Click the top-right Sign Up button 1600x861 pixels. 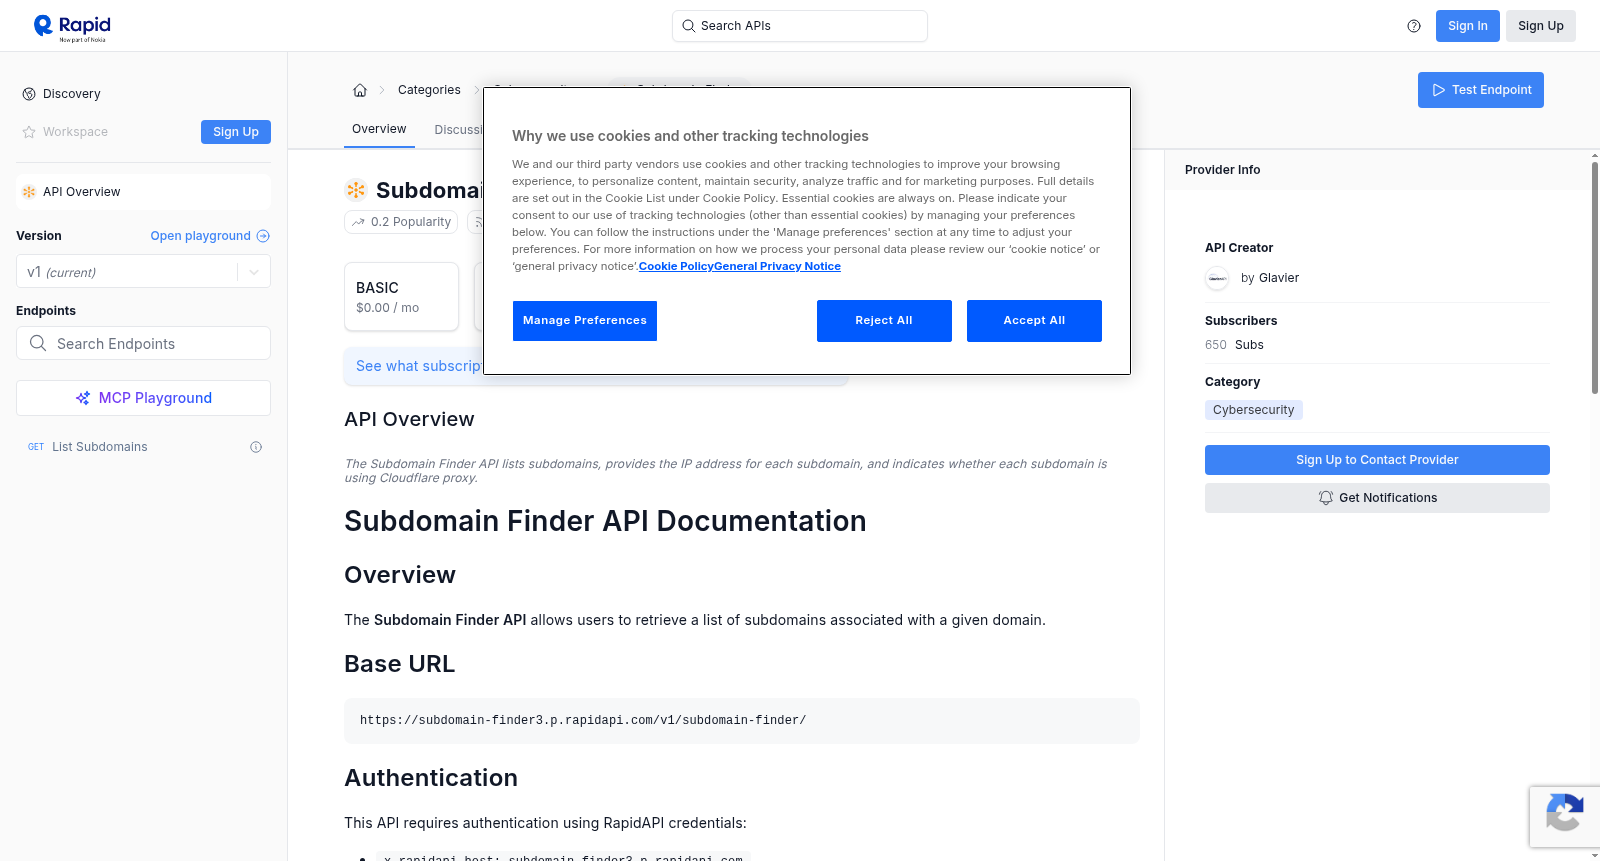[x=1541, y=26]
